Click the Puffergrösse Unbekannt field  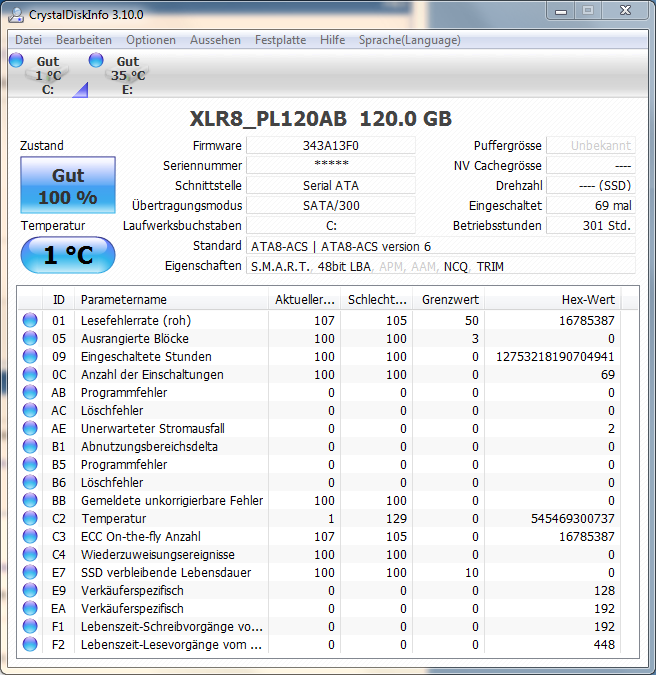click(x=591, y=146)
